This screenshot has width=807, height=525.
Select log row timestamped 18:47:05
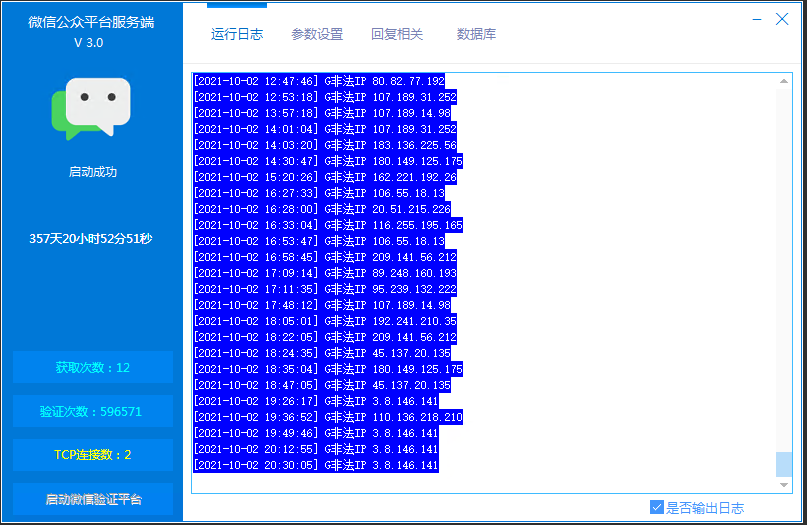tap(322, 384)
